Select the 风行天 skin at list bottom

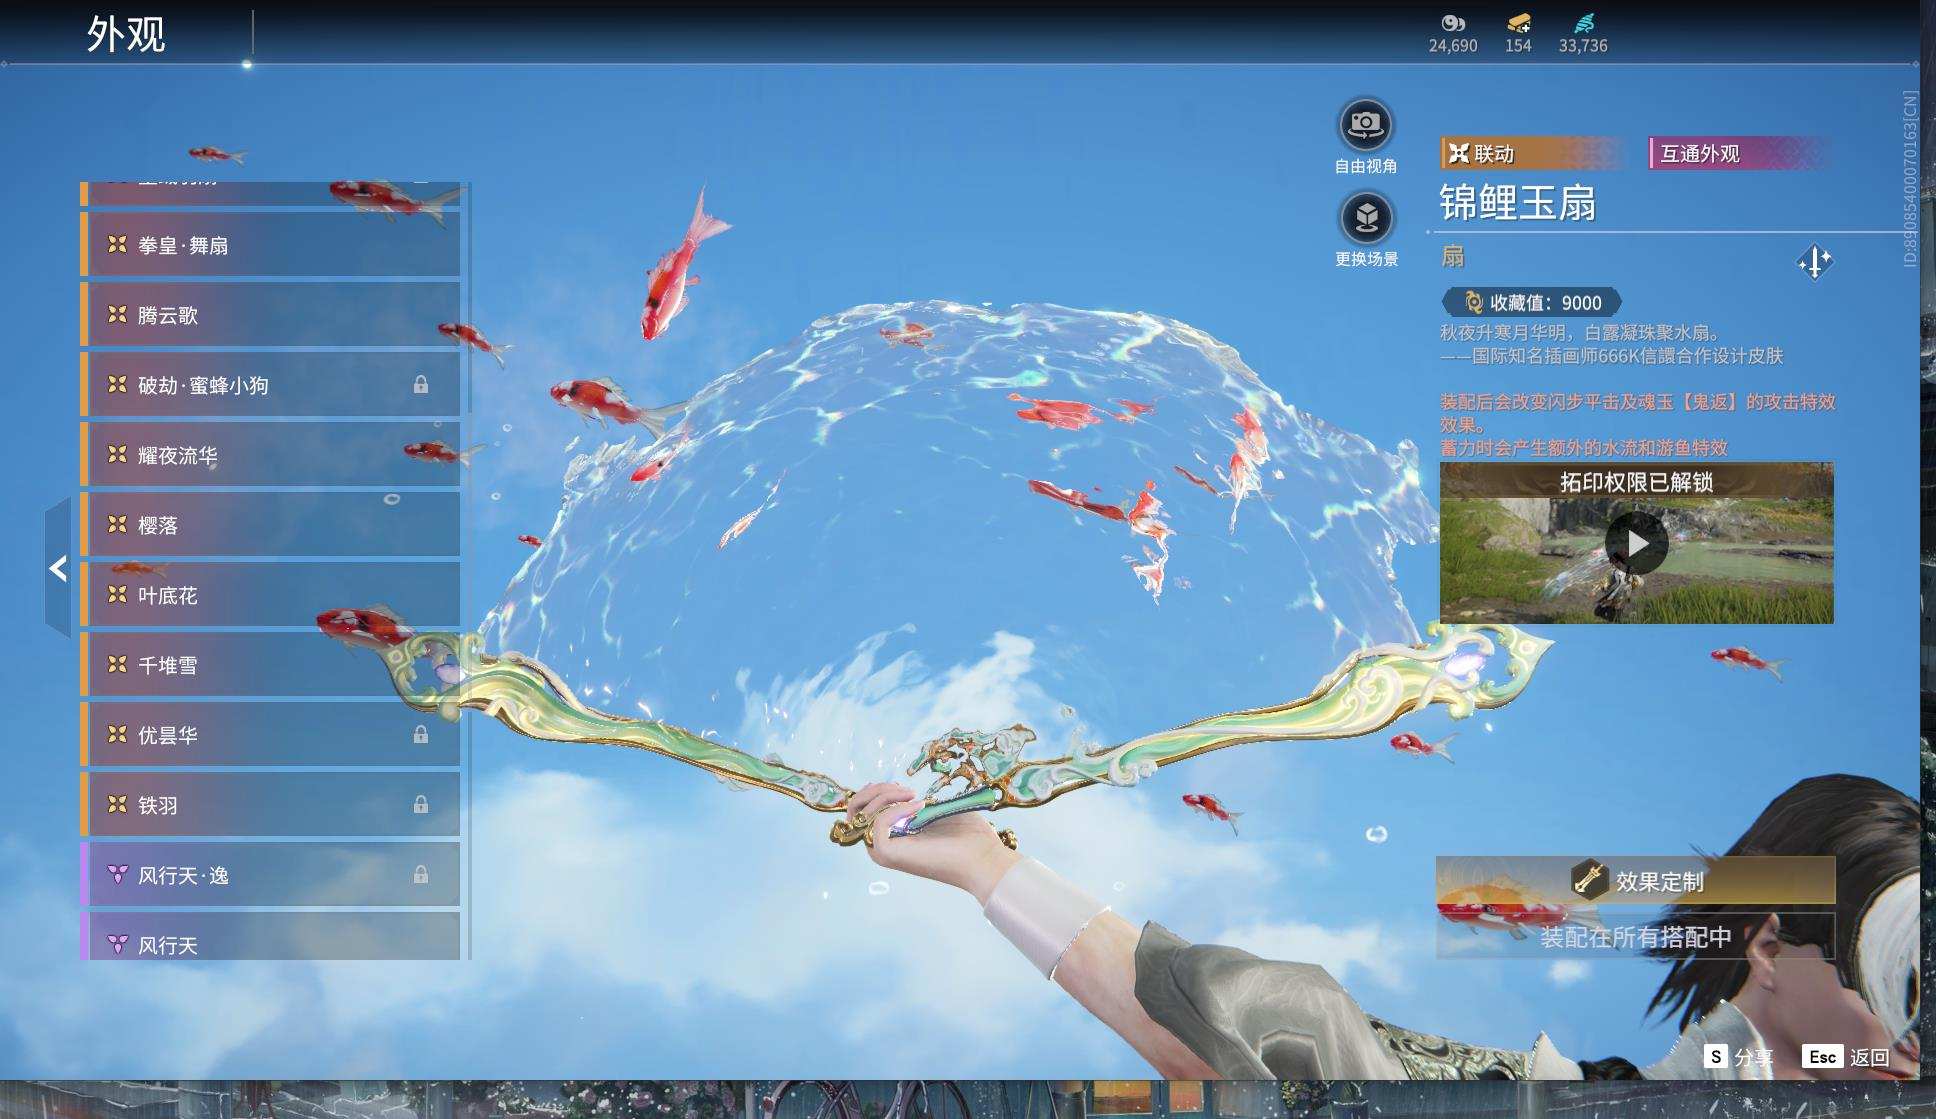tap(270, 937)
